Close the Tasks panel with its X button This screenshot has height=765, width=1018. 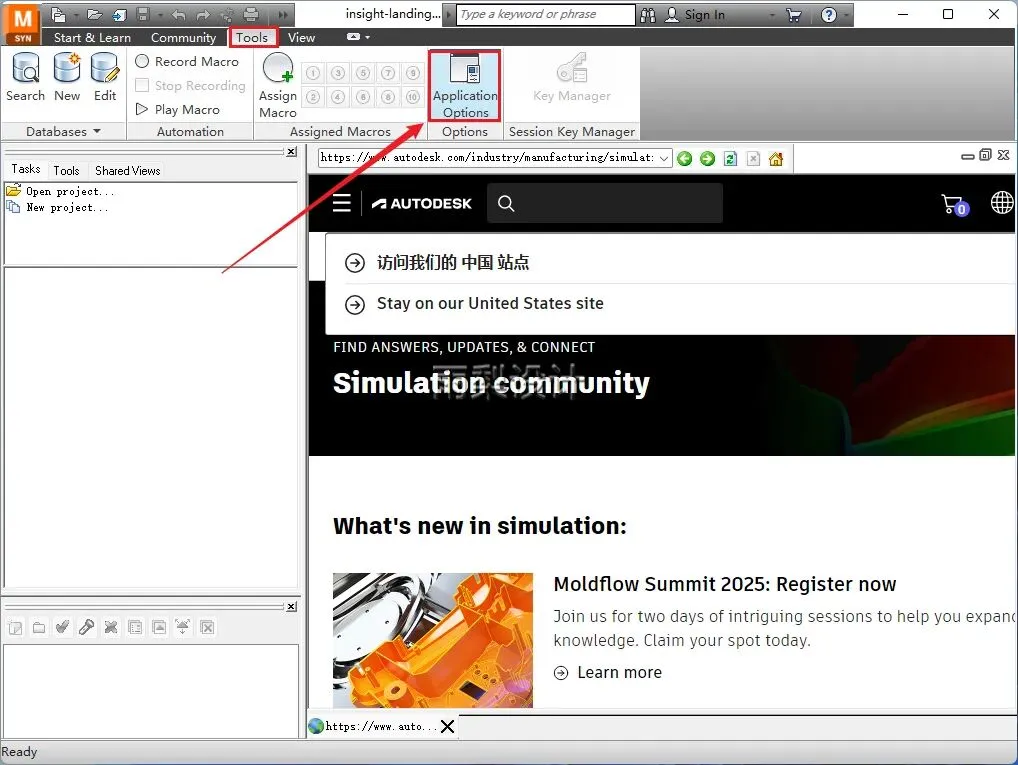[x=292, y=151]
